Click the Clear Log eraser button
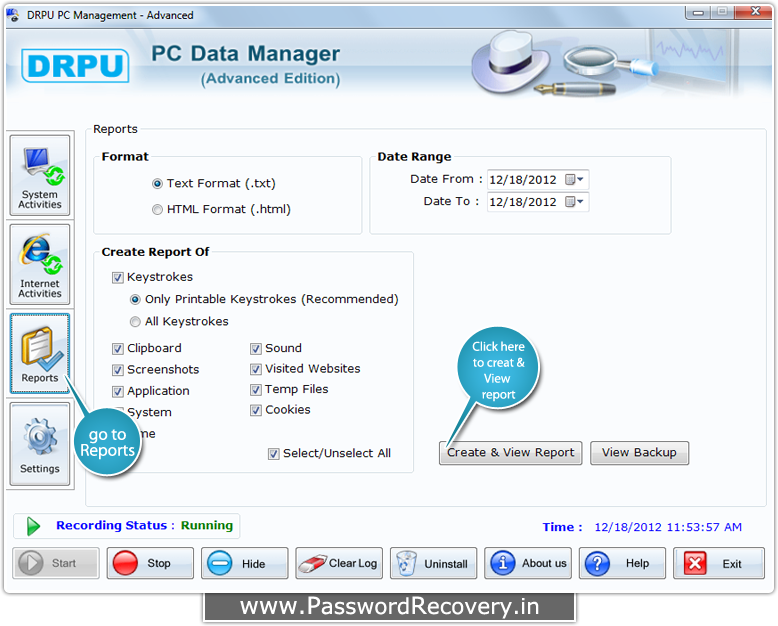This screenshot has width=778, height=626. coord(339,563)
